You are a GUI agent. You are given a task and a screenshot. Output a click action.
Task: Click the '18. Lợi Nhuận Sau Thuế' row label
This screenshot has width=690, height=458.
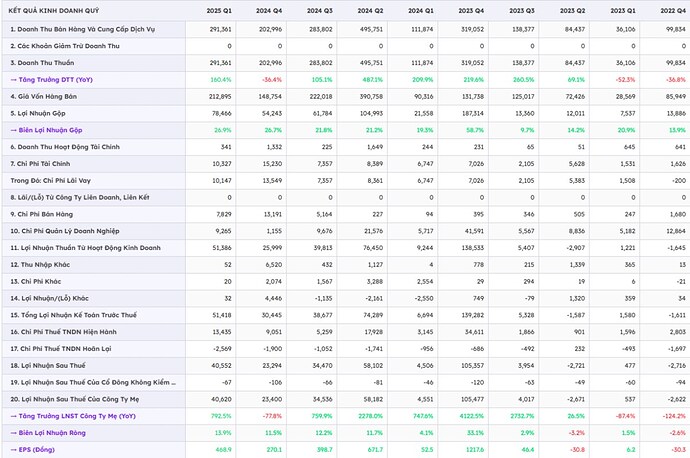[x=48, y=365]
